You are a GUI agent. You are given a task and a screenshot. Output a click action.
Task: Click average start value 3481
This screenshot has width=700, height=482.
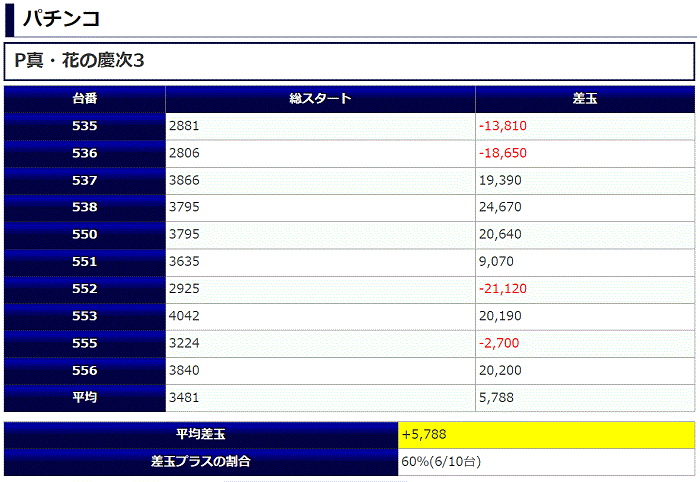(184, 398)
